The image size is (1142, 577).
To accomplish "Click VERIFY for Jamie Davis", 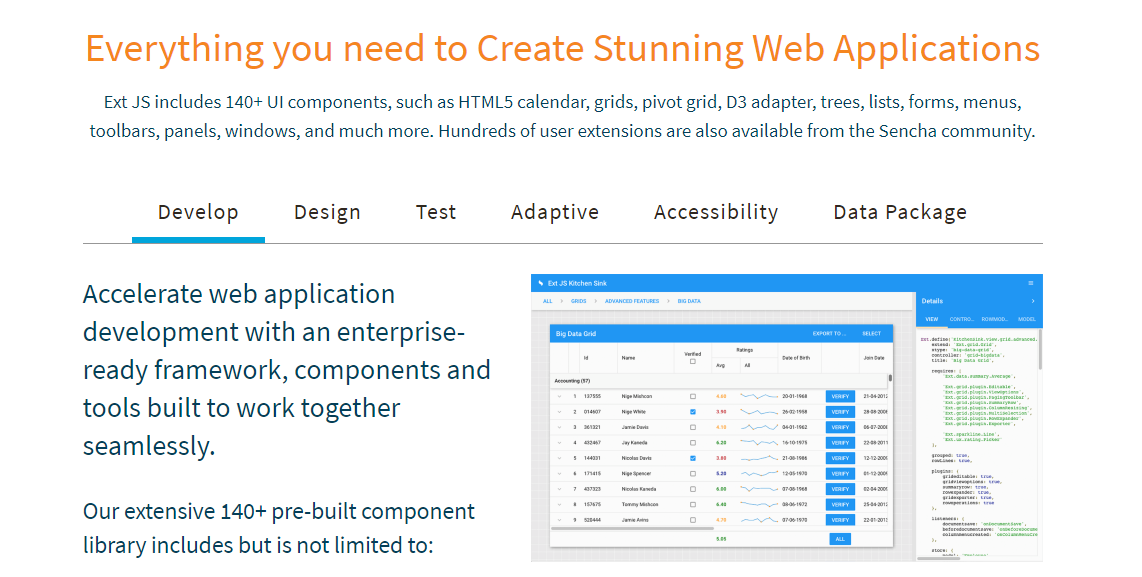I will (x=840, y=428).
